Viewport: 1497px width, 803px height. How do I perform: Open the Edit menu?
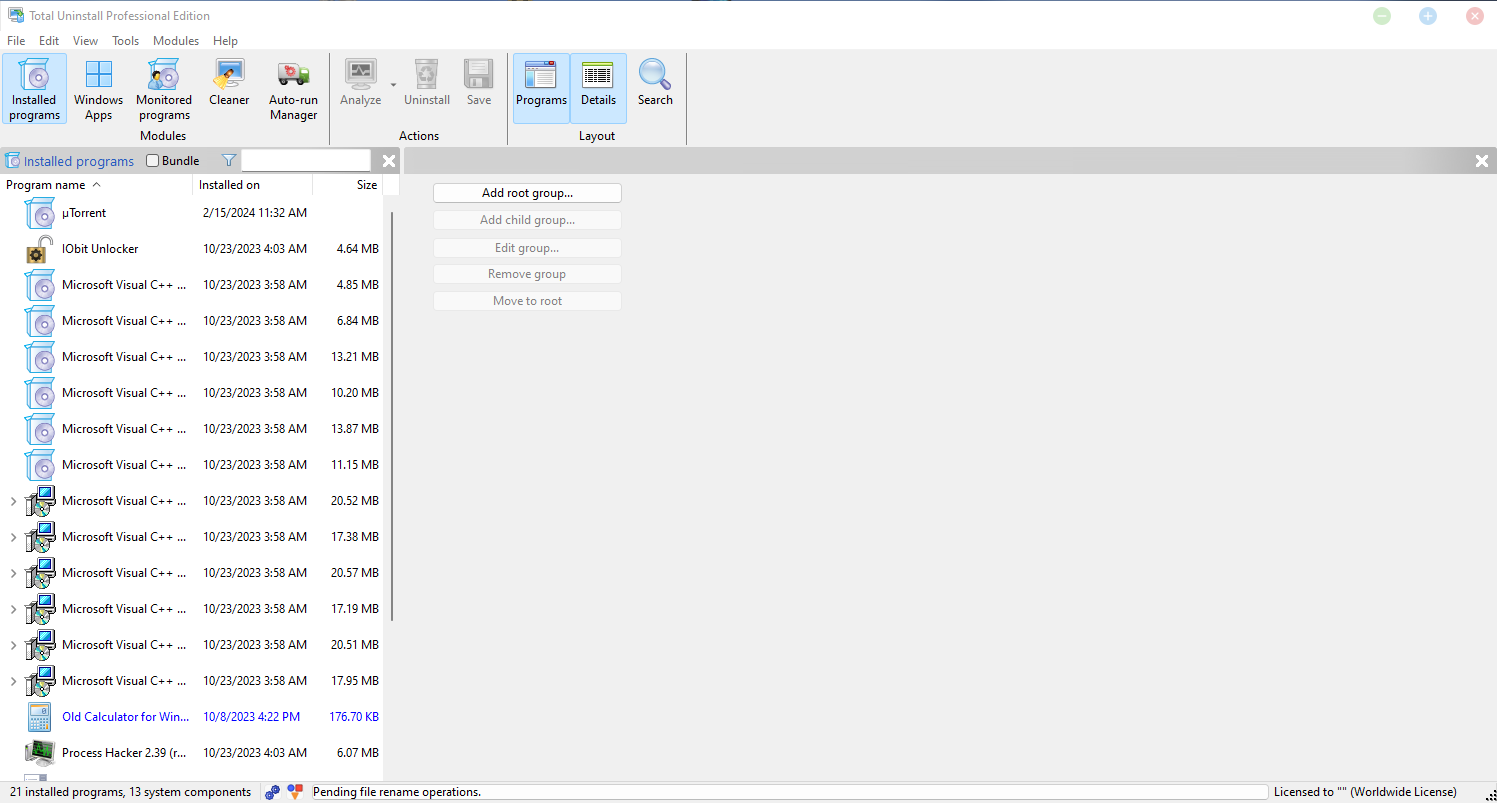(x=49, y=41)
